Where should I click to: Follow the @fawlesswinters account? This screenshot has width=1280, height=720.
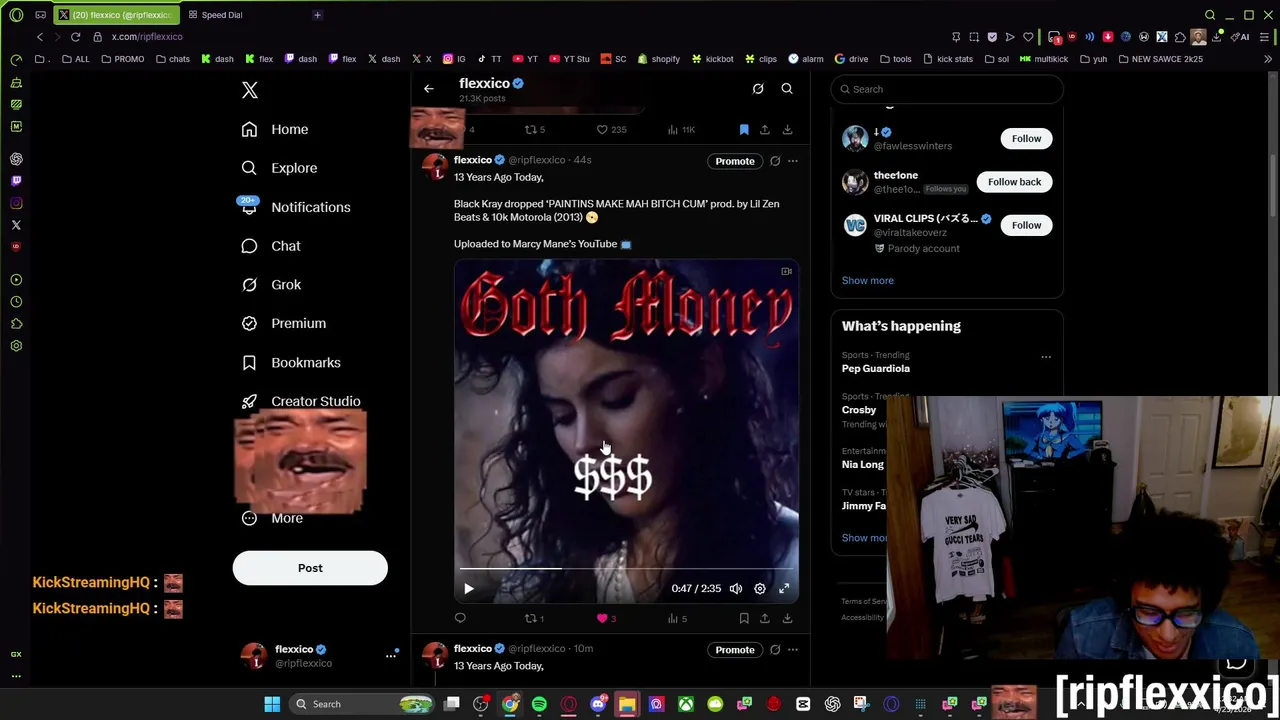point(1026,139)
